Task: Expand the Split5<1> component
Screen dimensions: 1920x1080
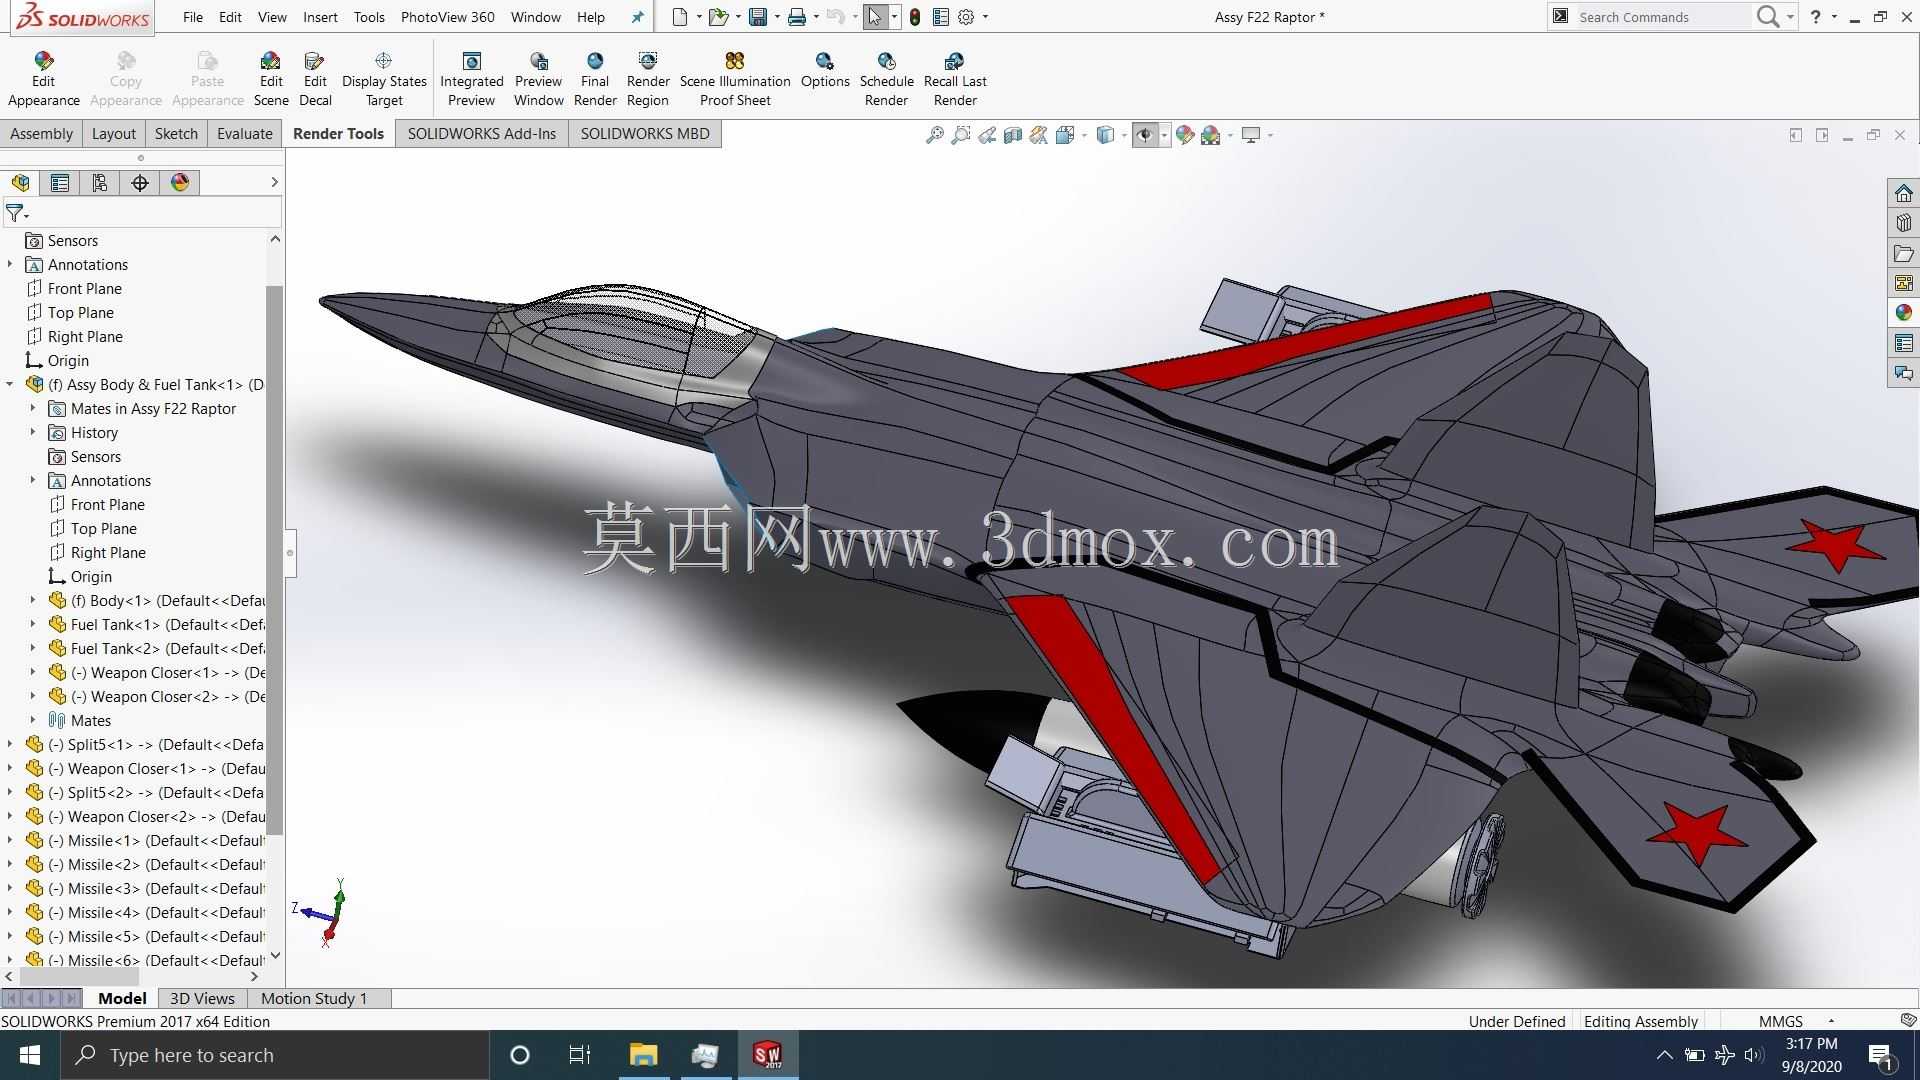Action: pos(10,744)
